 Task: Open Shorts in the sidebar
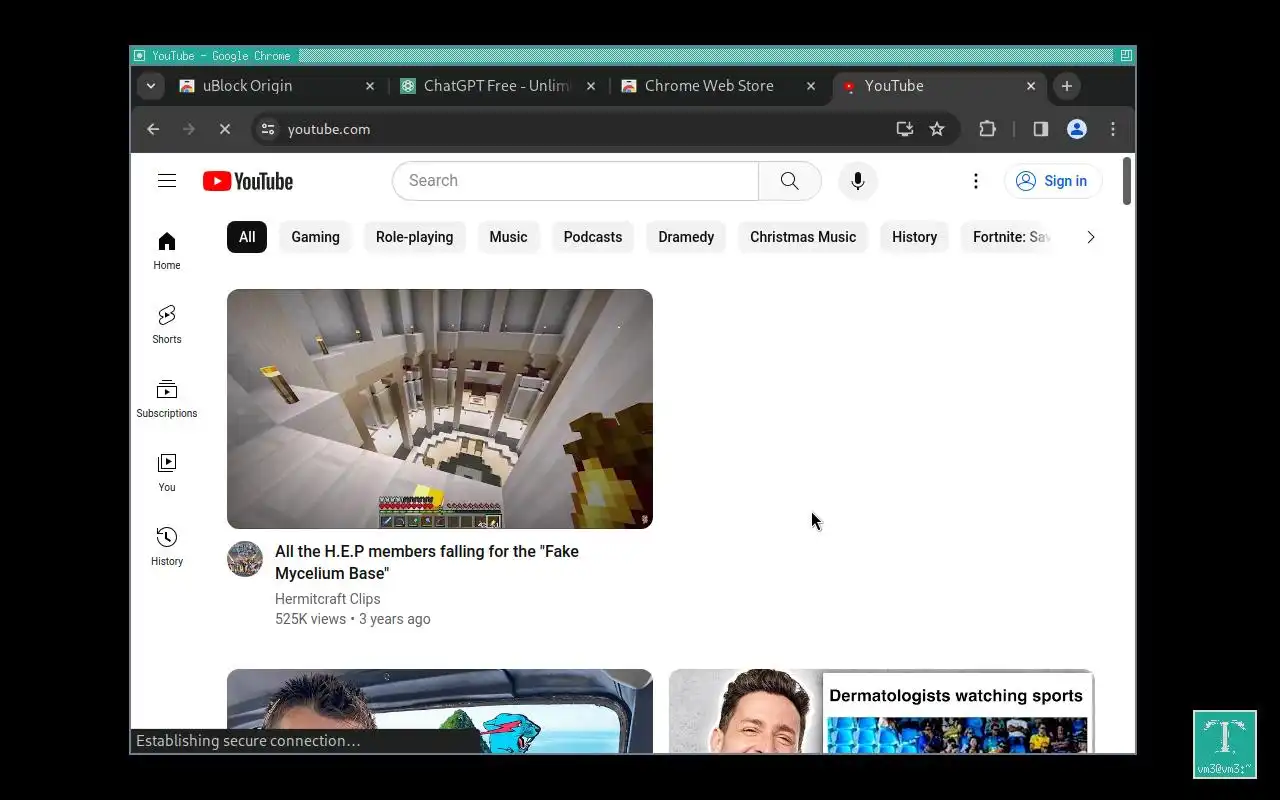(x=167, y=324)
